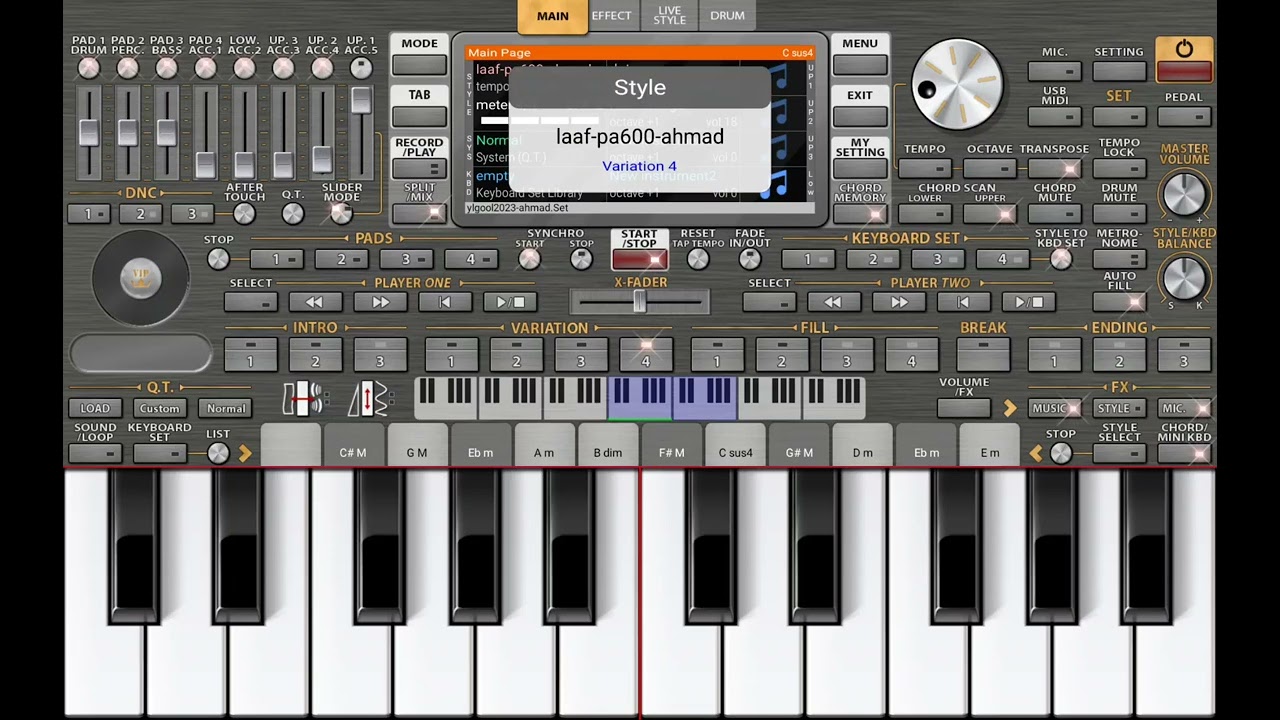Adjust the STYLE/KBD BALANCE knob
The width and height of the screenshot is (1280, 720).
click(1185, 277)
